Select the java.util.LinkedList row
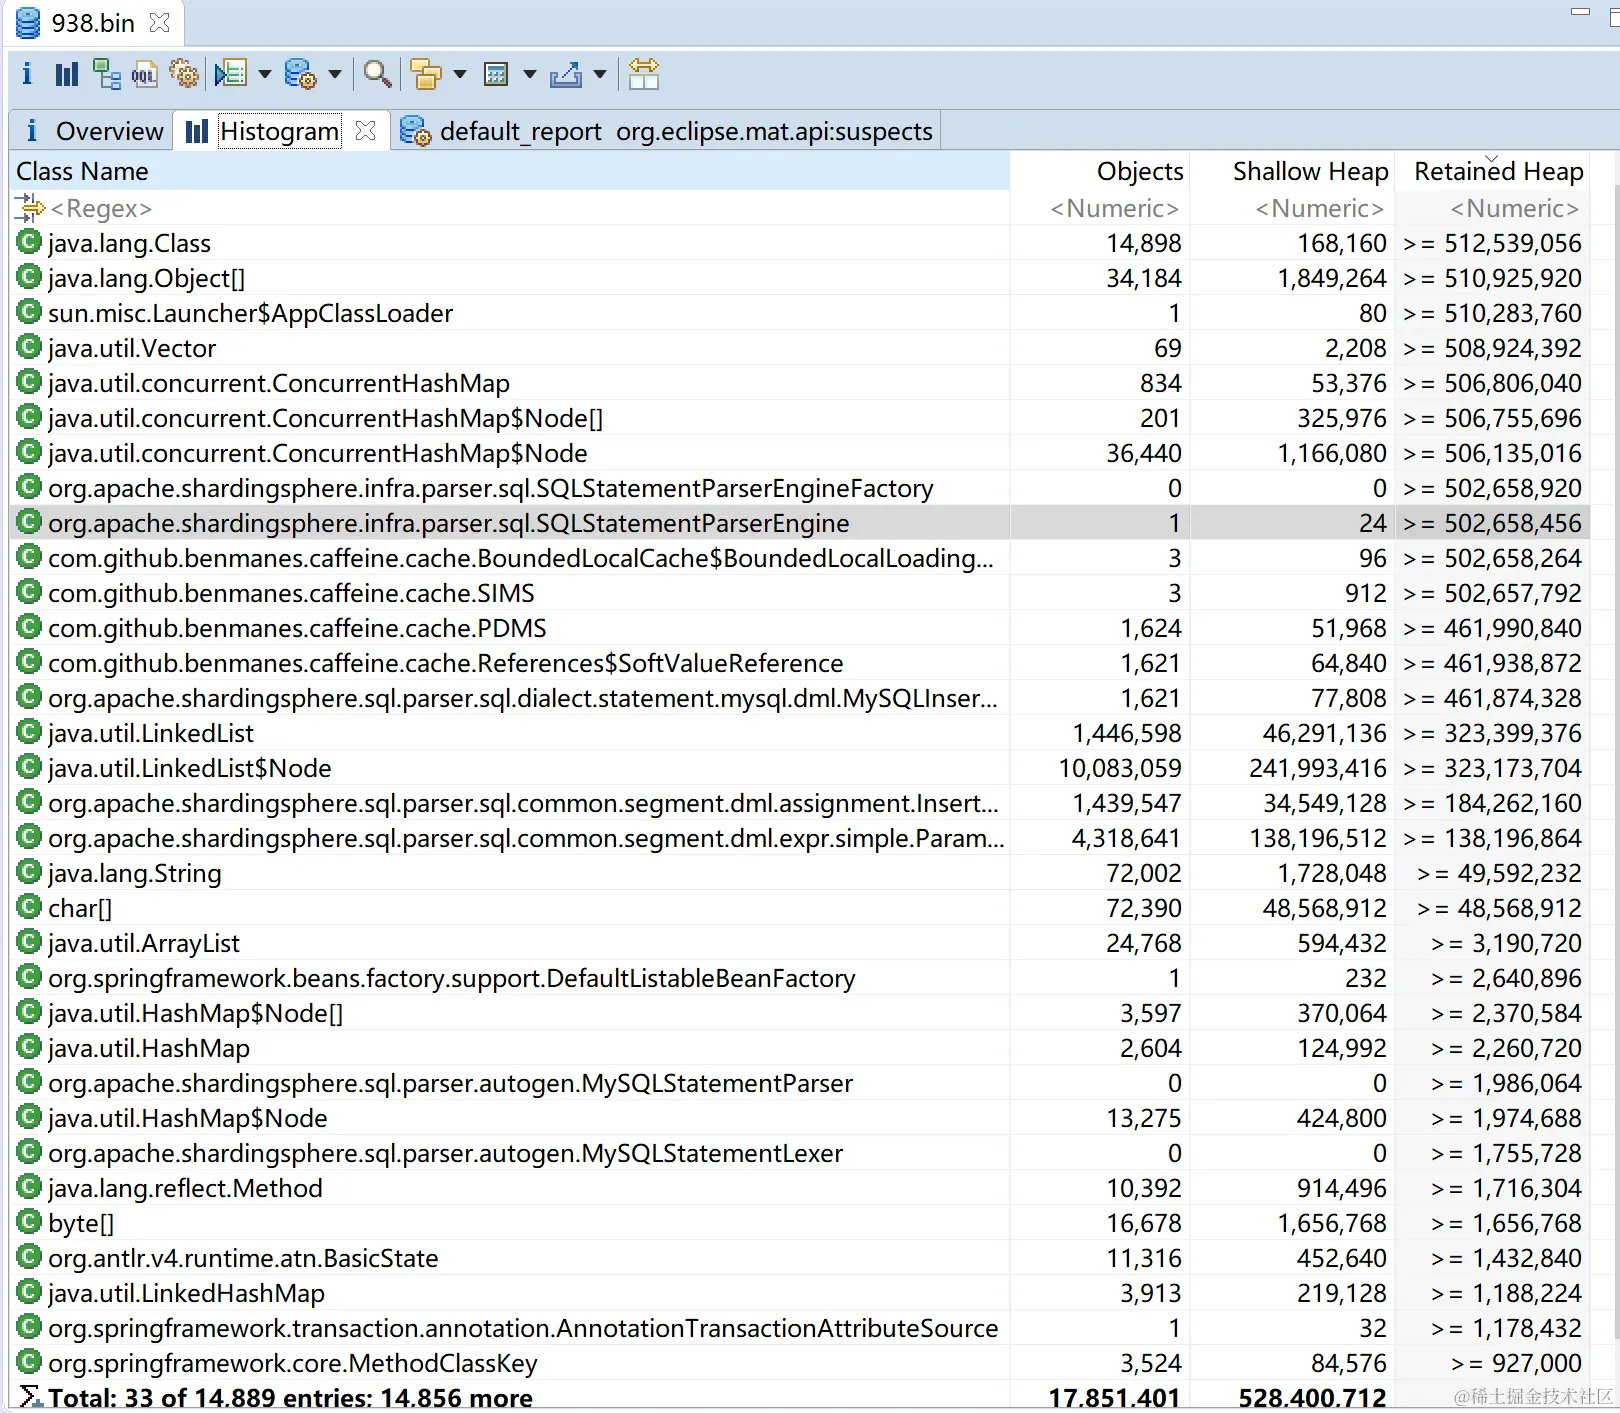 coord(800,733)
